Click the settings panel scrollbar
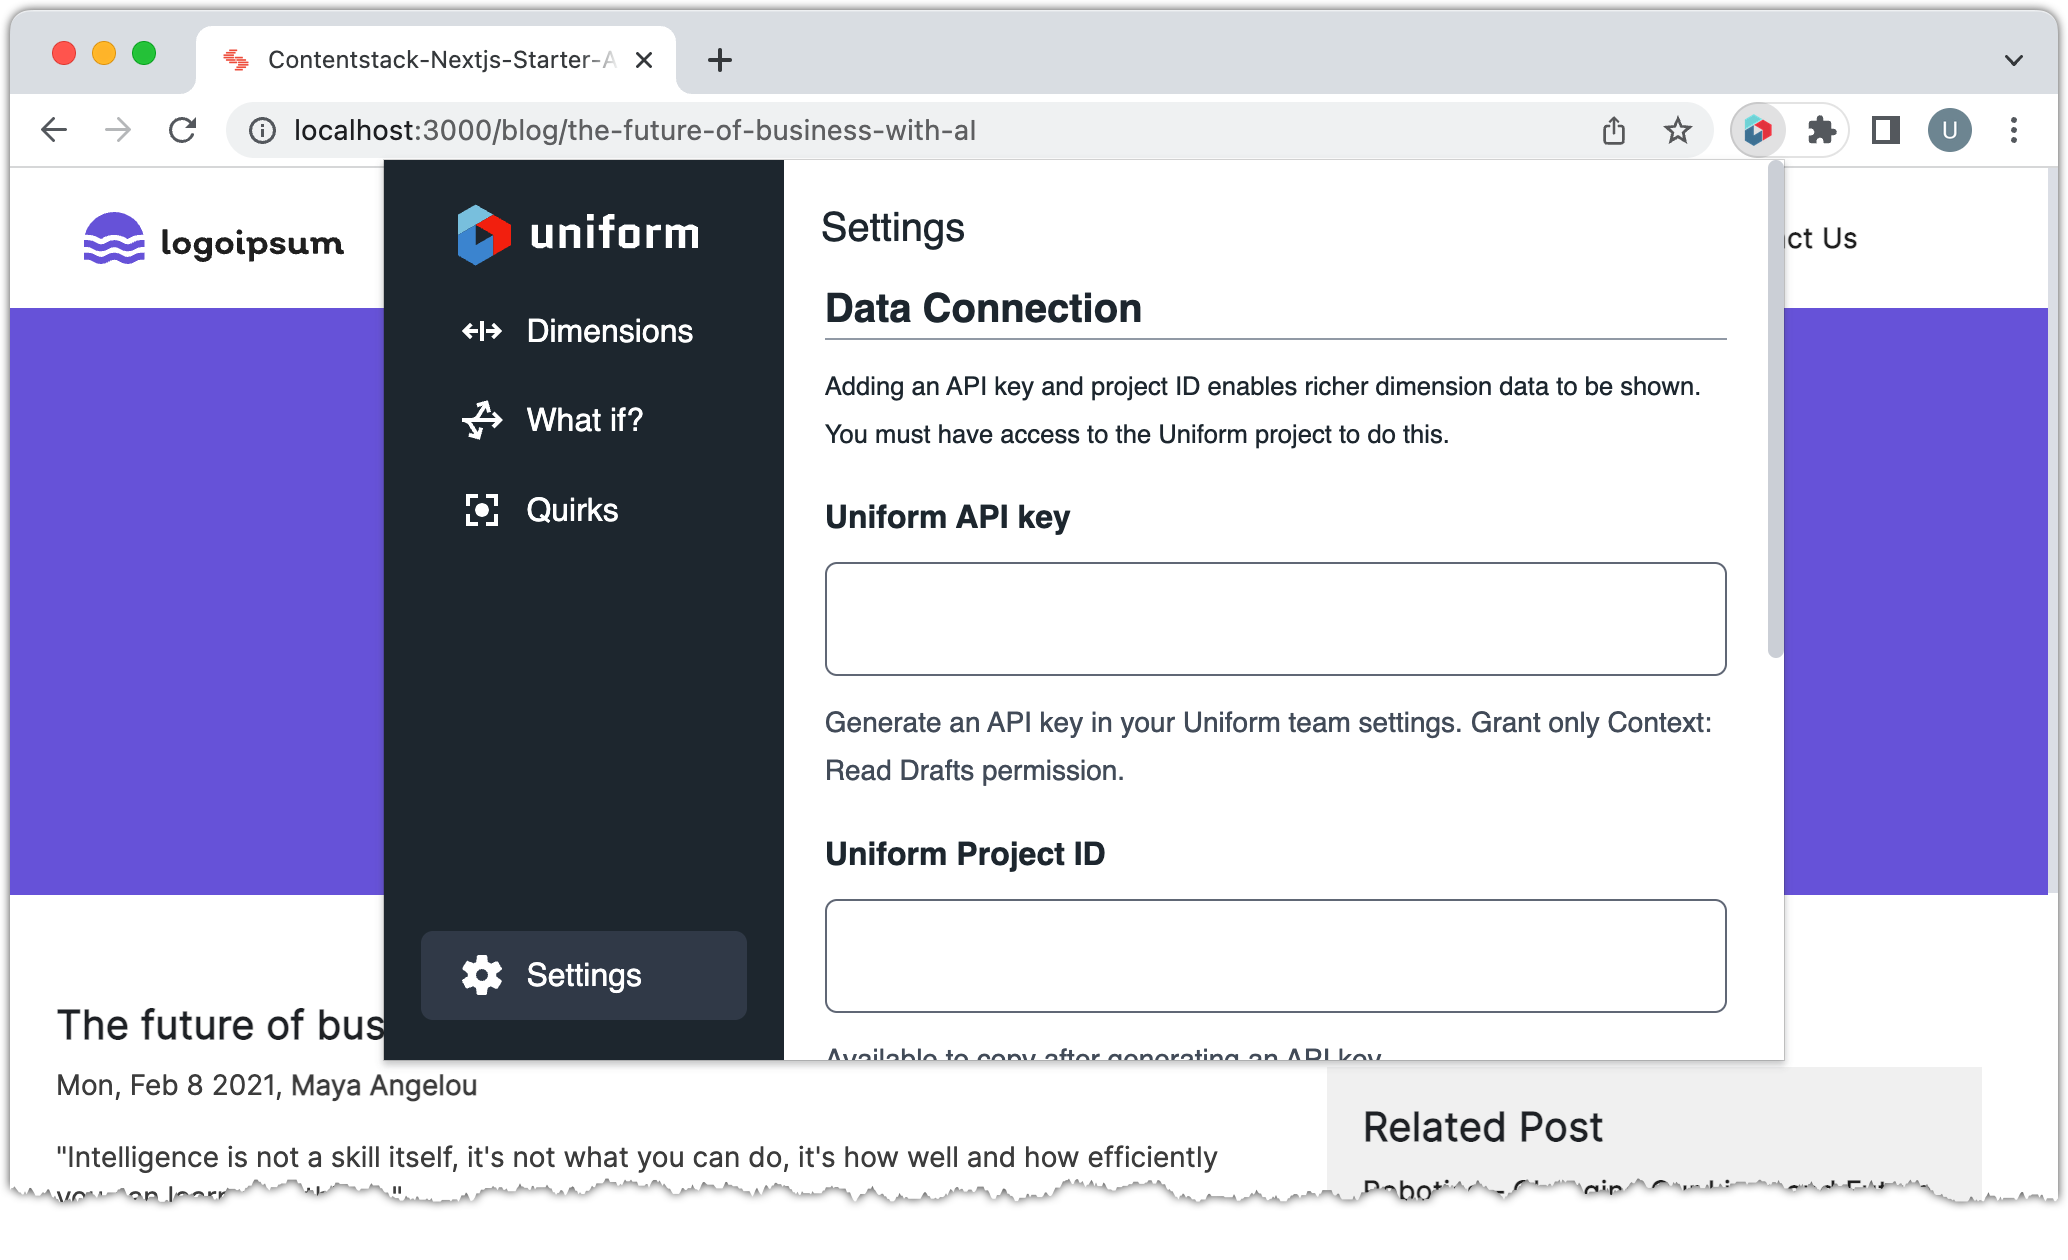 click(x=1775, y=410)
